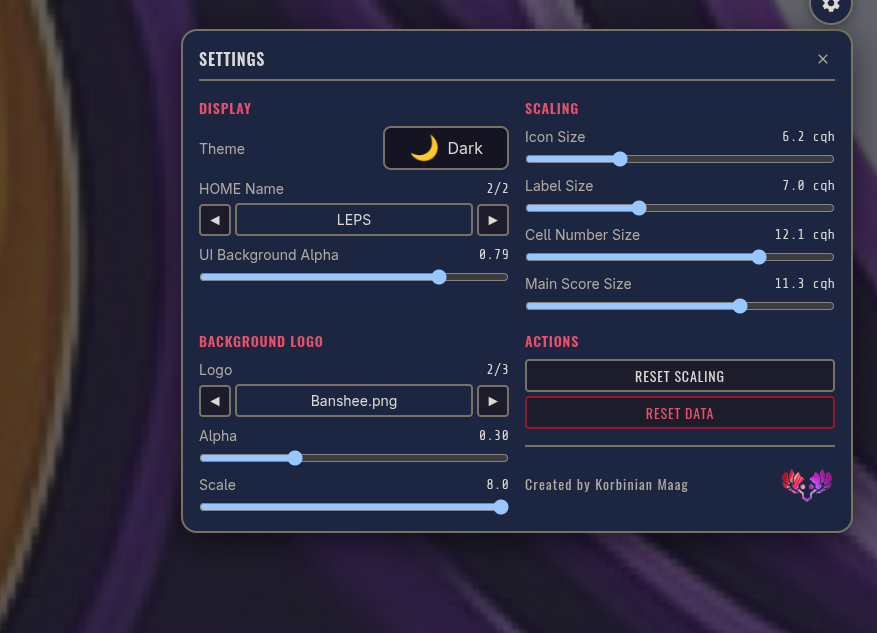Click the Korbinian Maag credit text
Image resolution: width=877 pixels, height=633 pixels.
coord(606,484)
